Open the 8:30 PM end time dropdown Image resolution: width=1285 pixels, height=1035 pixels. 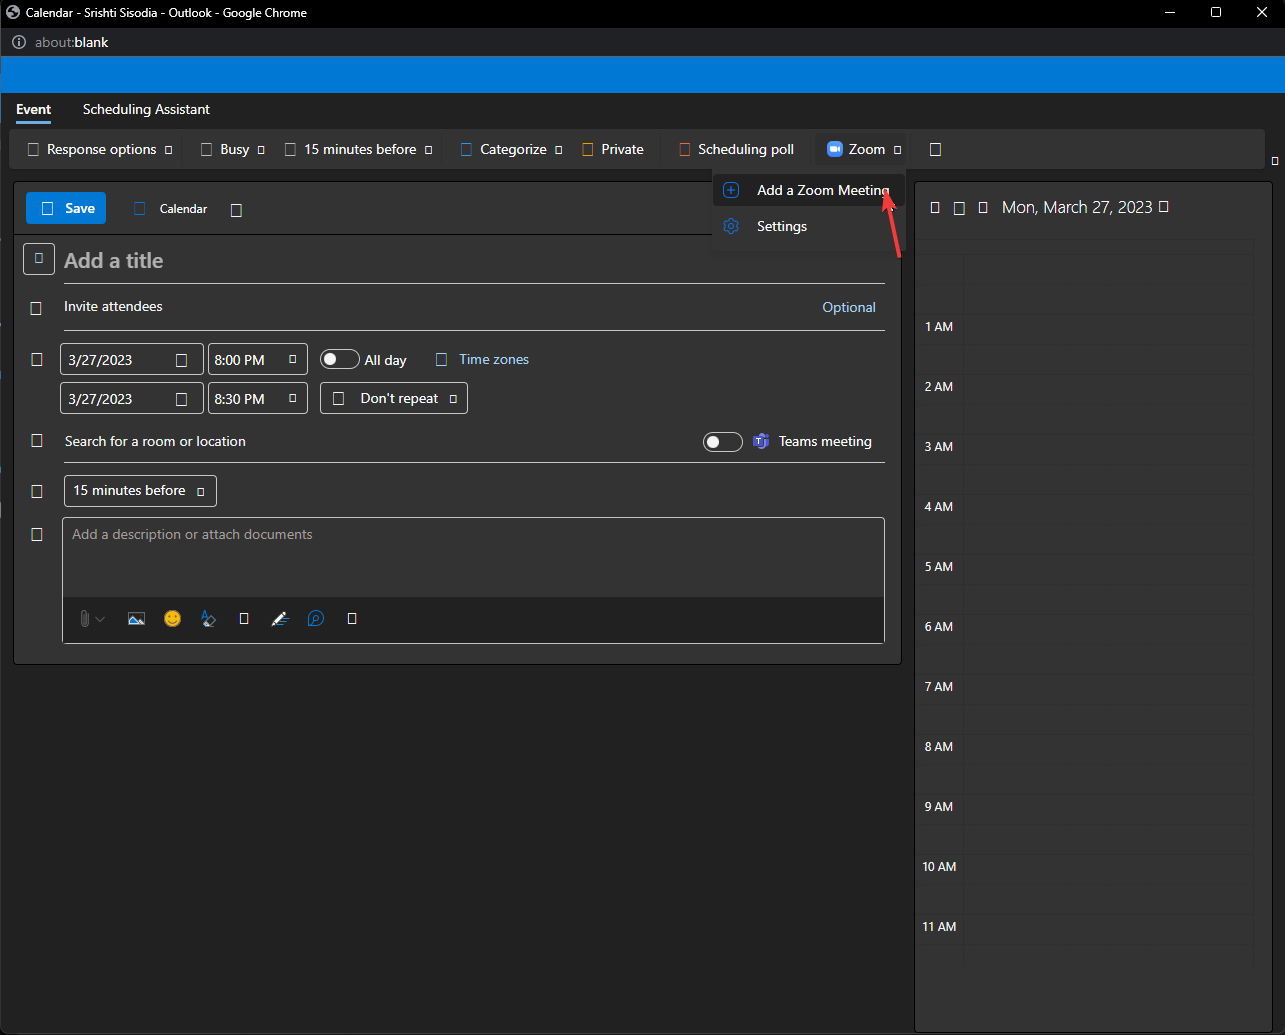click(258, 398)
